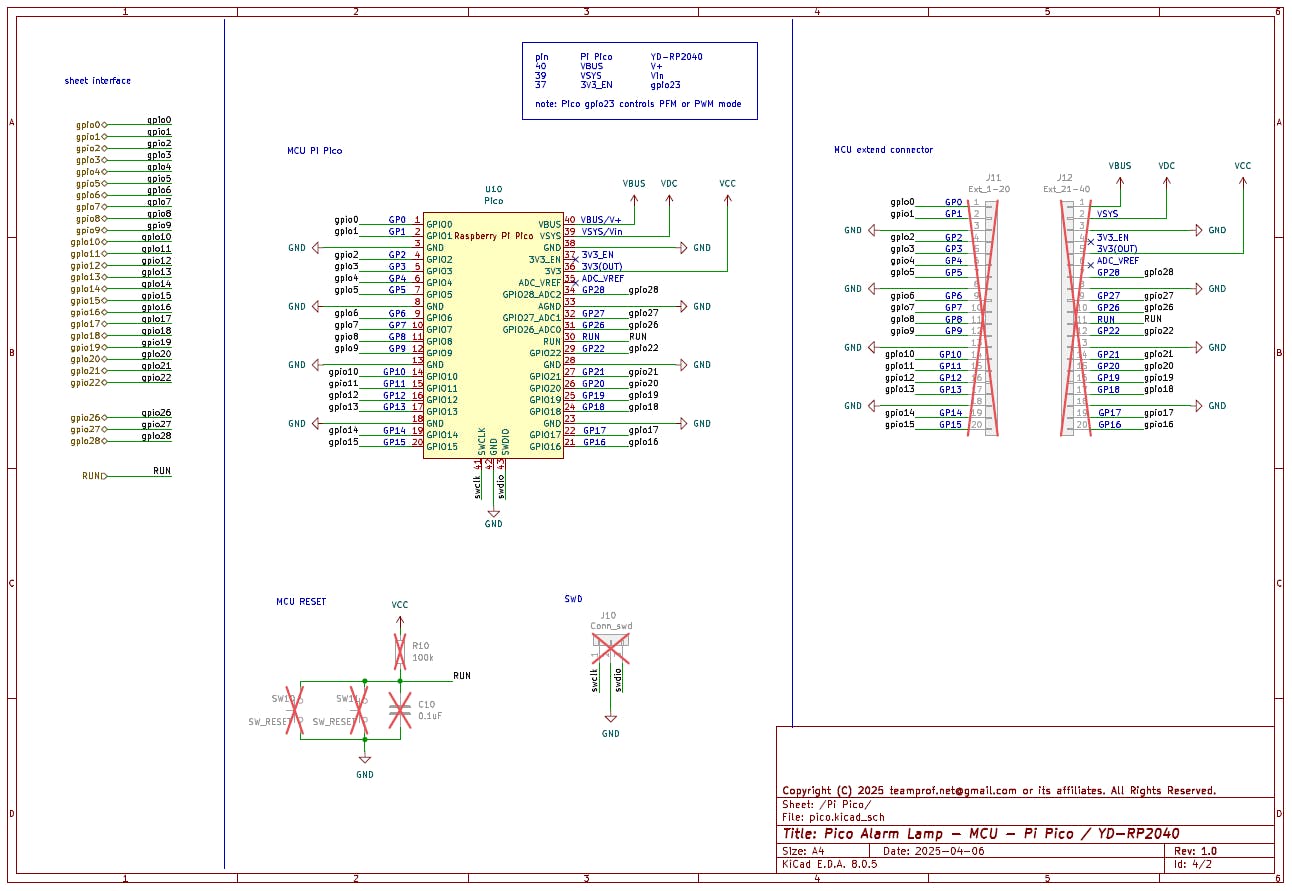Select the SW_RESET switch nearest capacitor C10

tap(358, 710)
